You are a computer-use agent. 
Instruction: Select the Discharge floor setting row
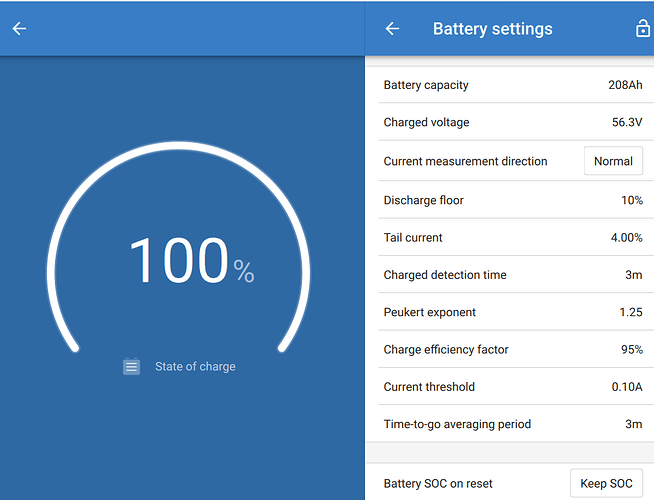point(512,200)
